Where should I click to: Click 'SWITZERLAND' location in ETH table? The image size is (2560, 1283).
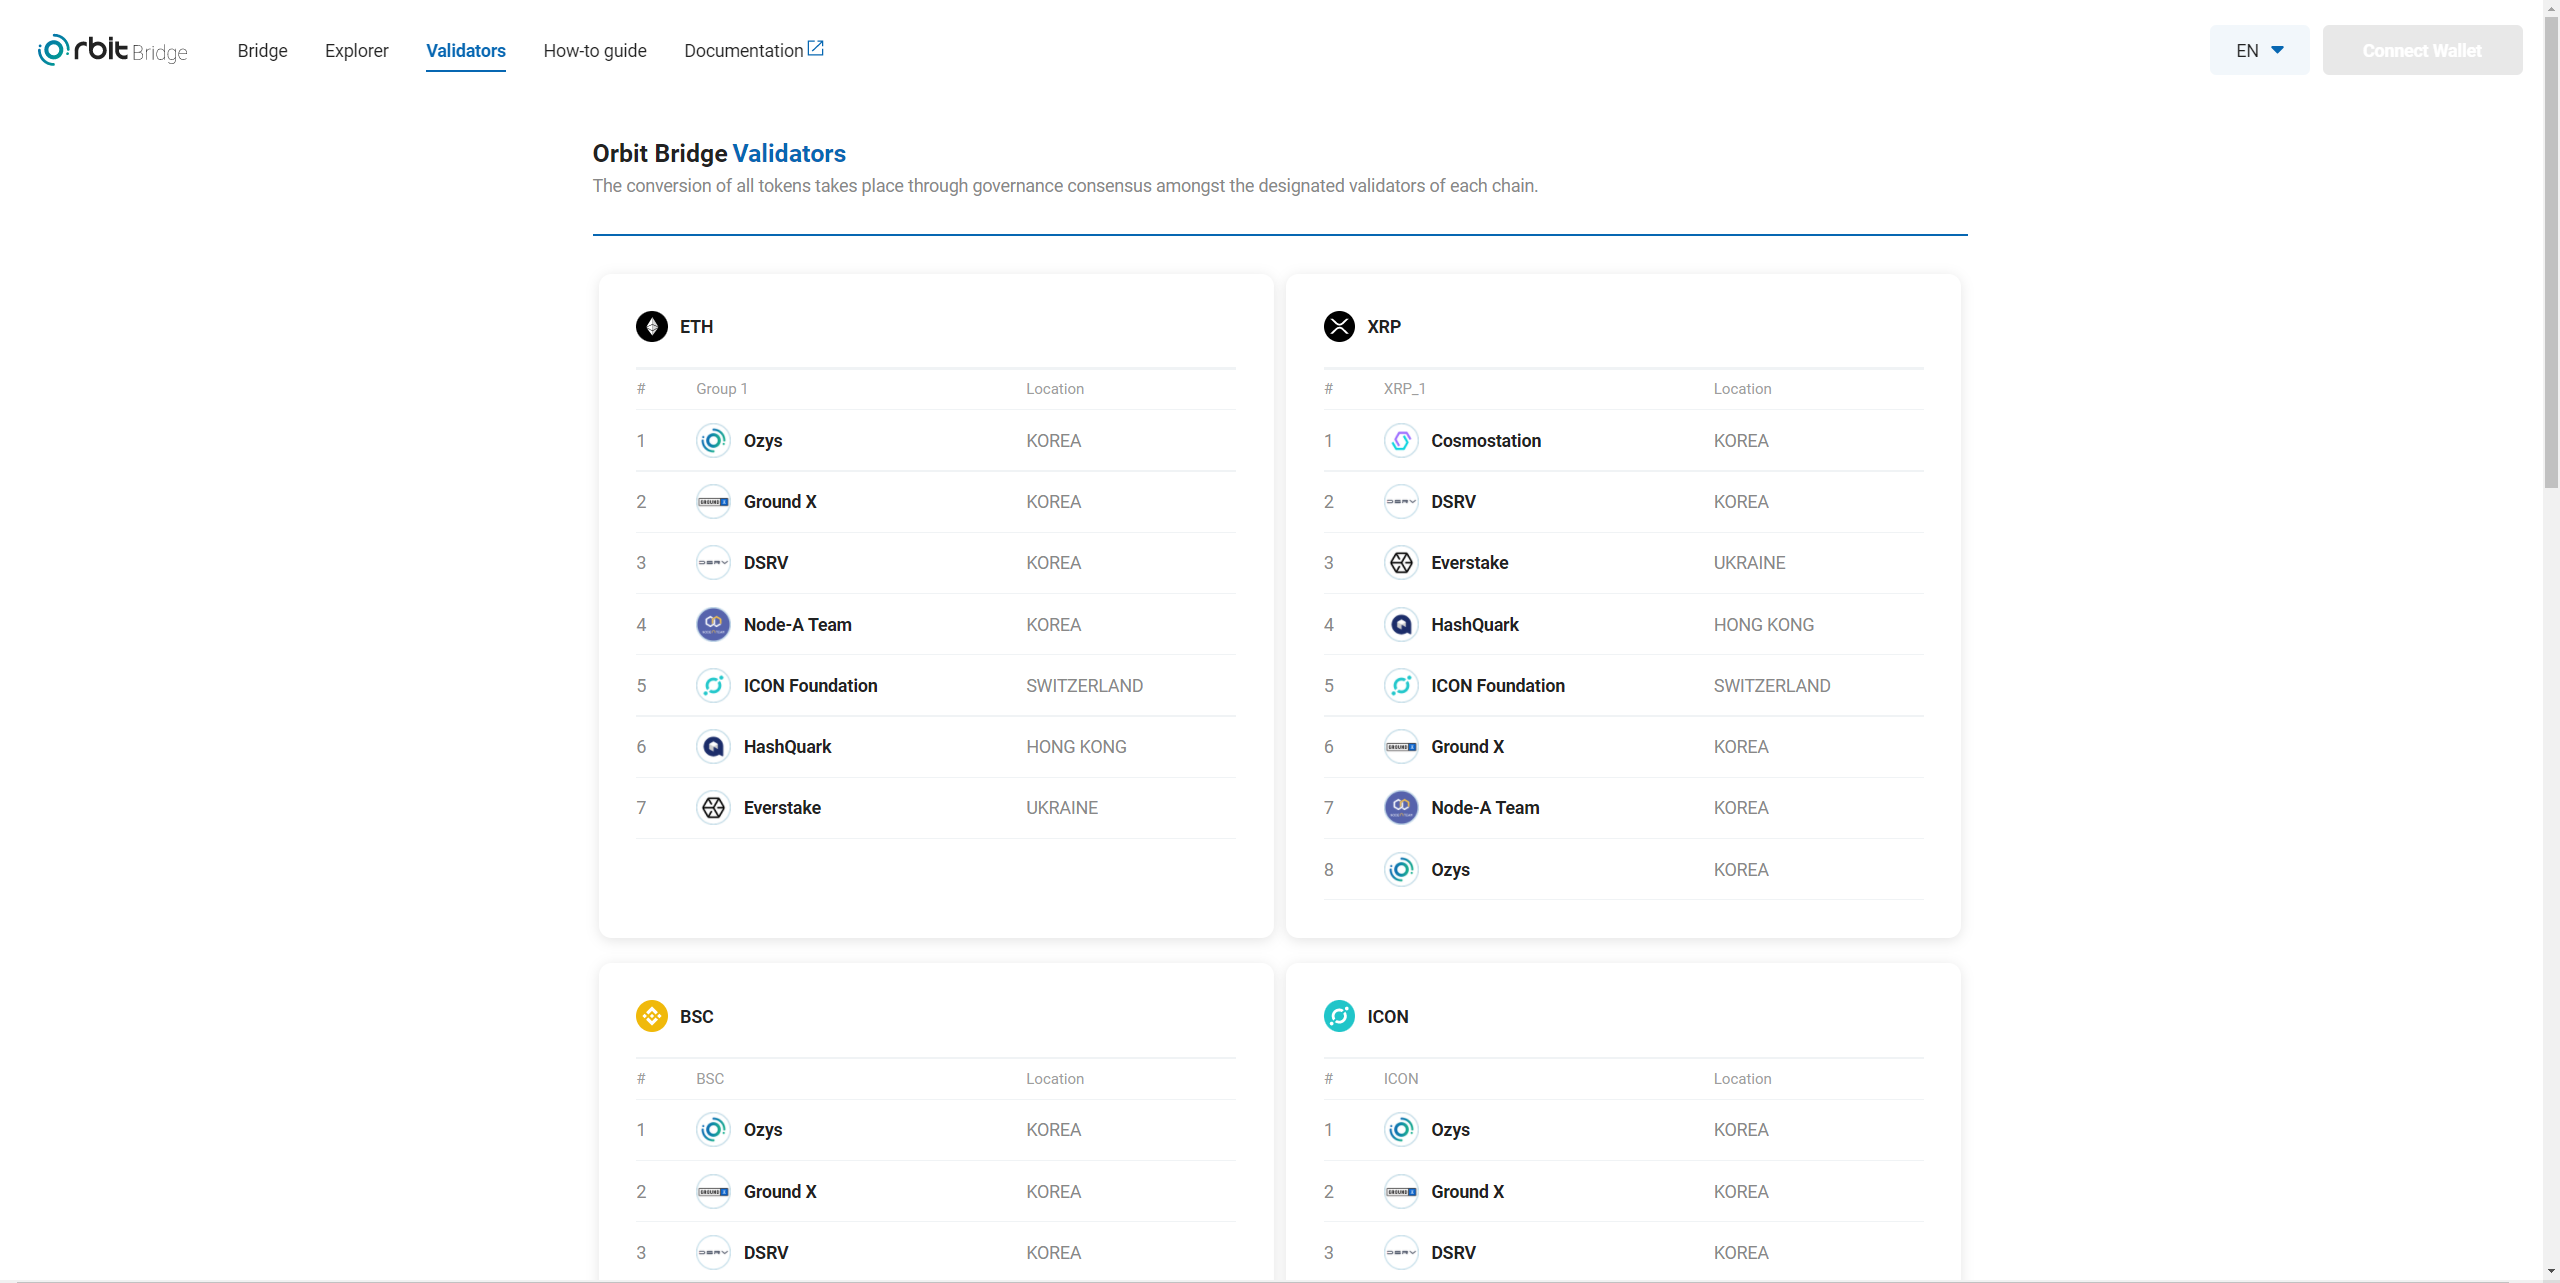[x=1084, y=686]
